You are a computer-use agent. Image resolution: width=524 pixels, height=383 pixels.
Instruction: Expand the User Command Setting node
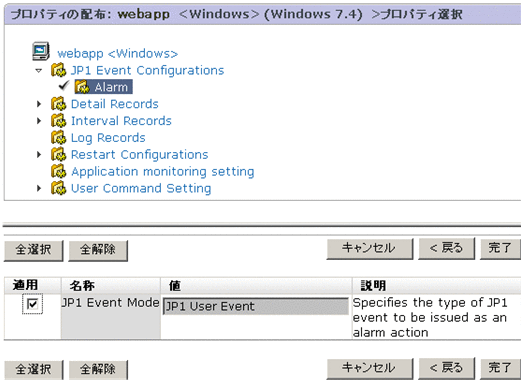click(39, 188)
